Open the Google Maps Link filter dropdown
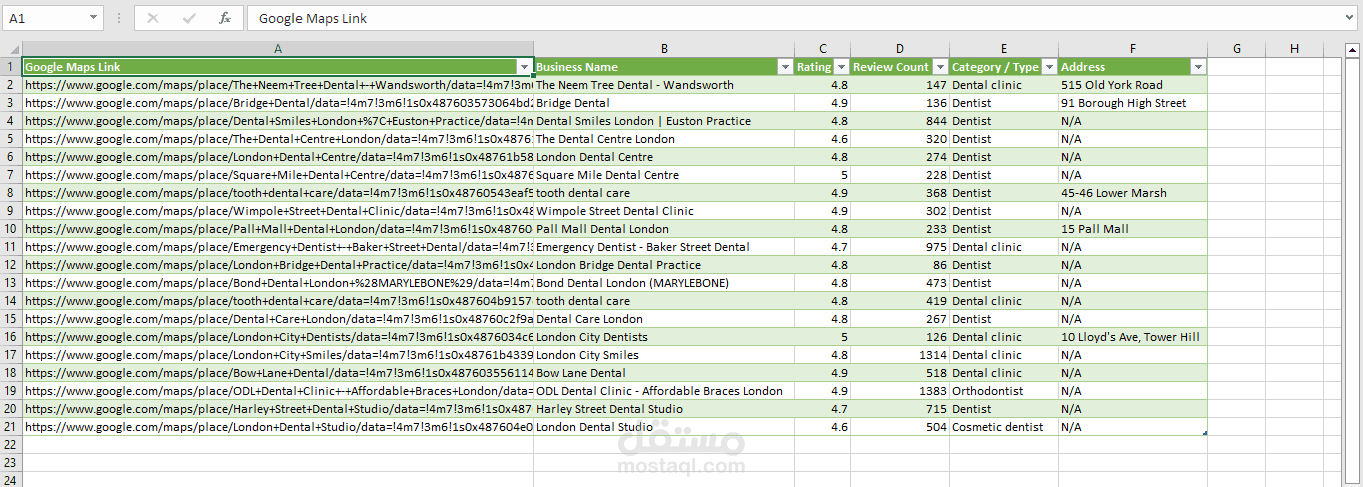This screenshot has width=1363, height=487. click(524, 67)
